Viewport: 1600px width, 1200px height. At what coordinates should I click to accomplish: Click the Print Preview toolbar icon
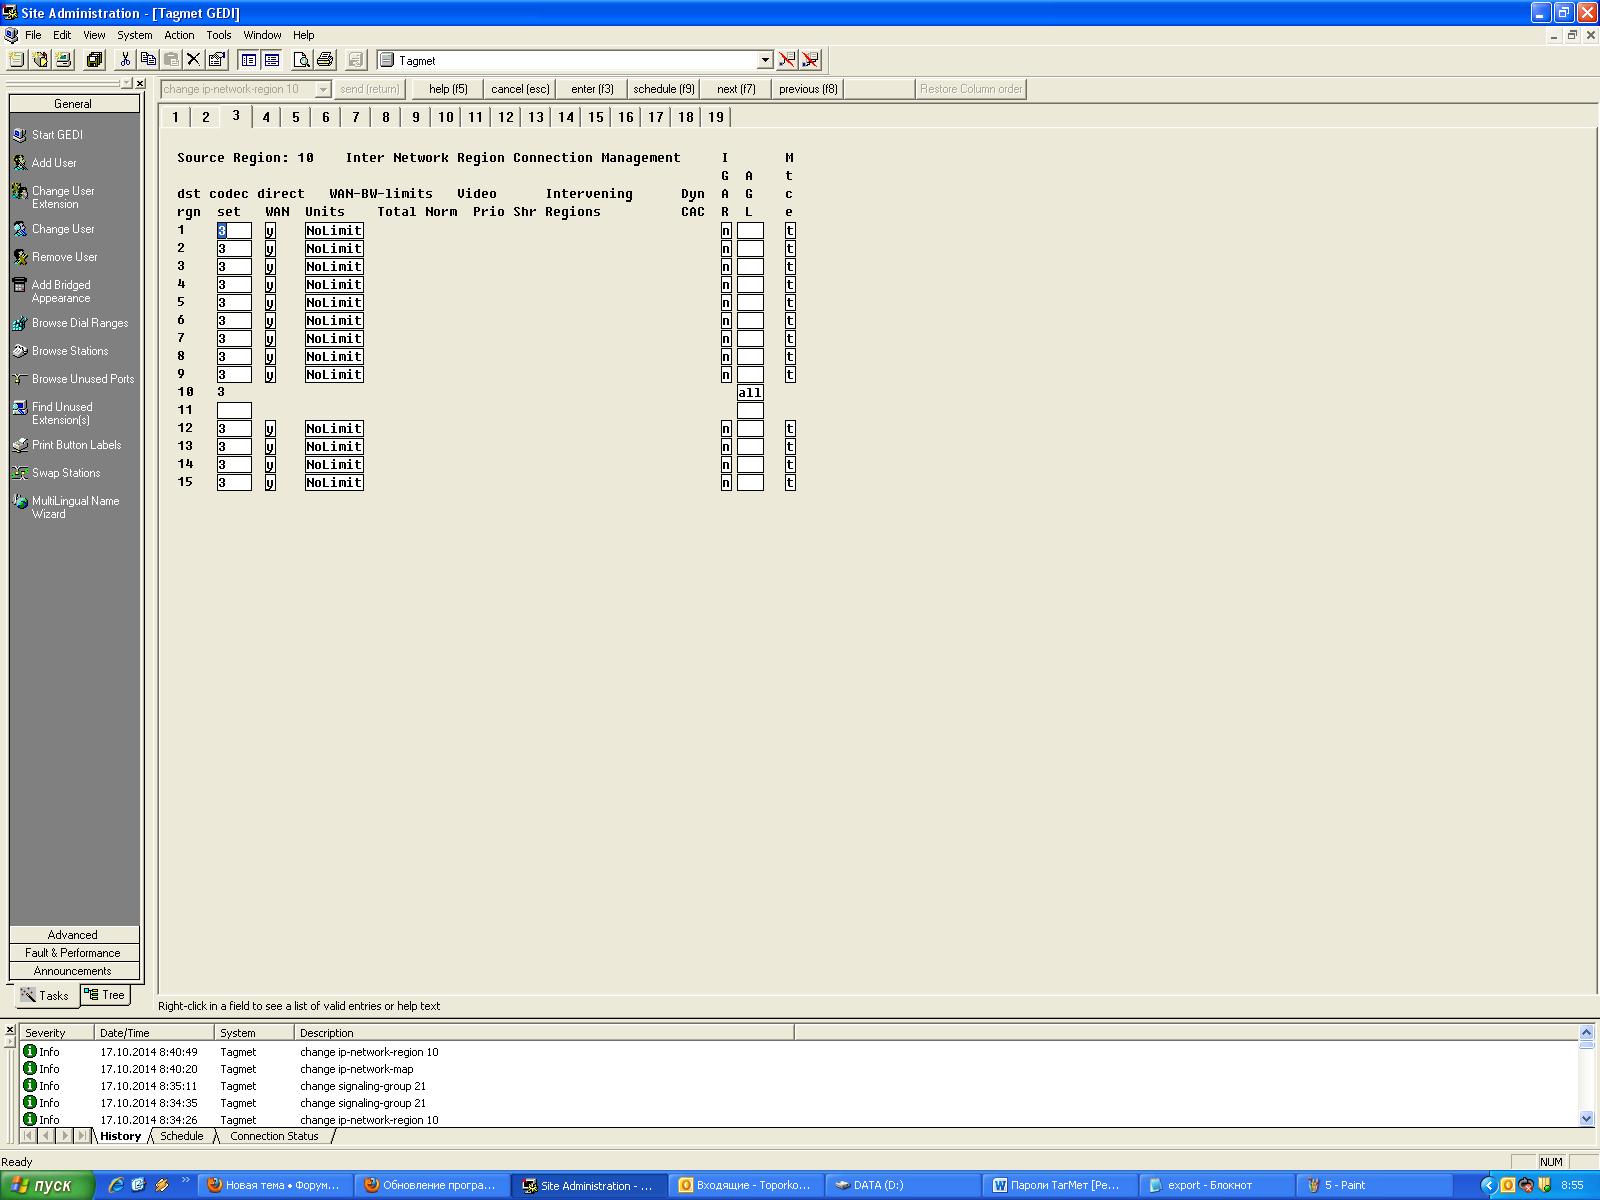coord(301,60)
